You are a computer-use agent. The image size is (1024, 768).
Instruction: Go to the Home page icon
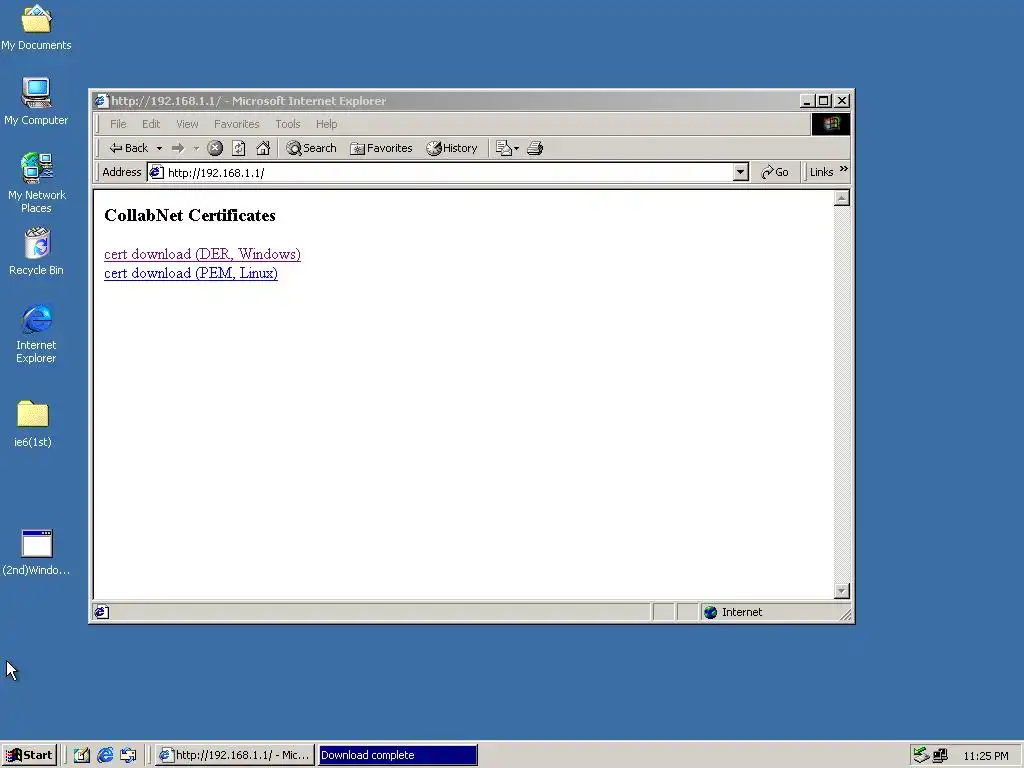[263, 148]
